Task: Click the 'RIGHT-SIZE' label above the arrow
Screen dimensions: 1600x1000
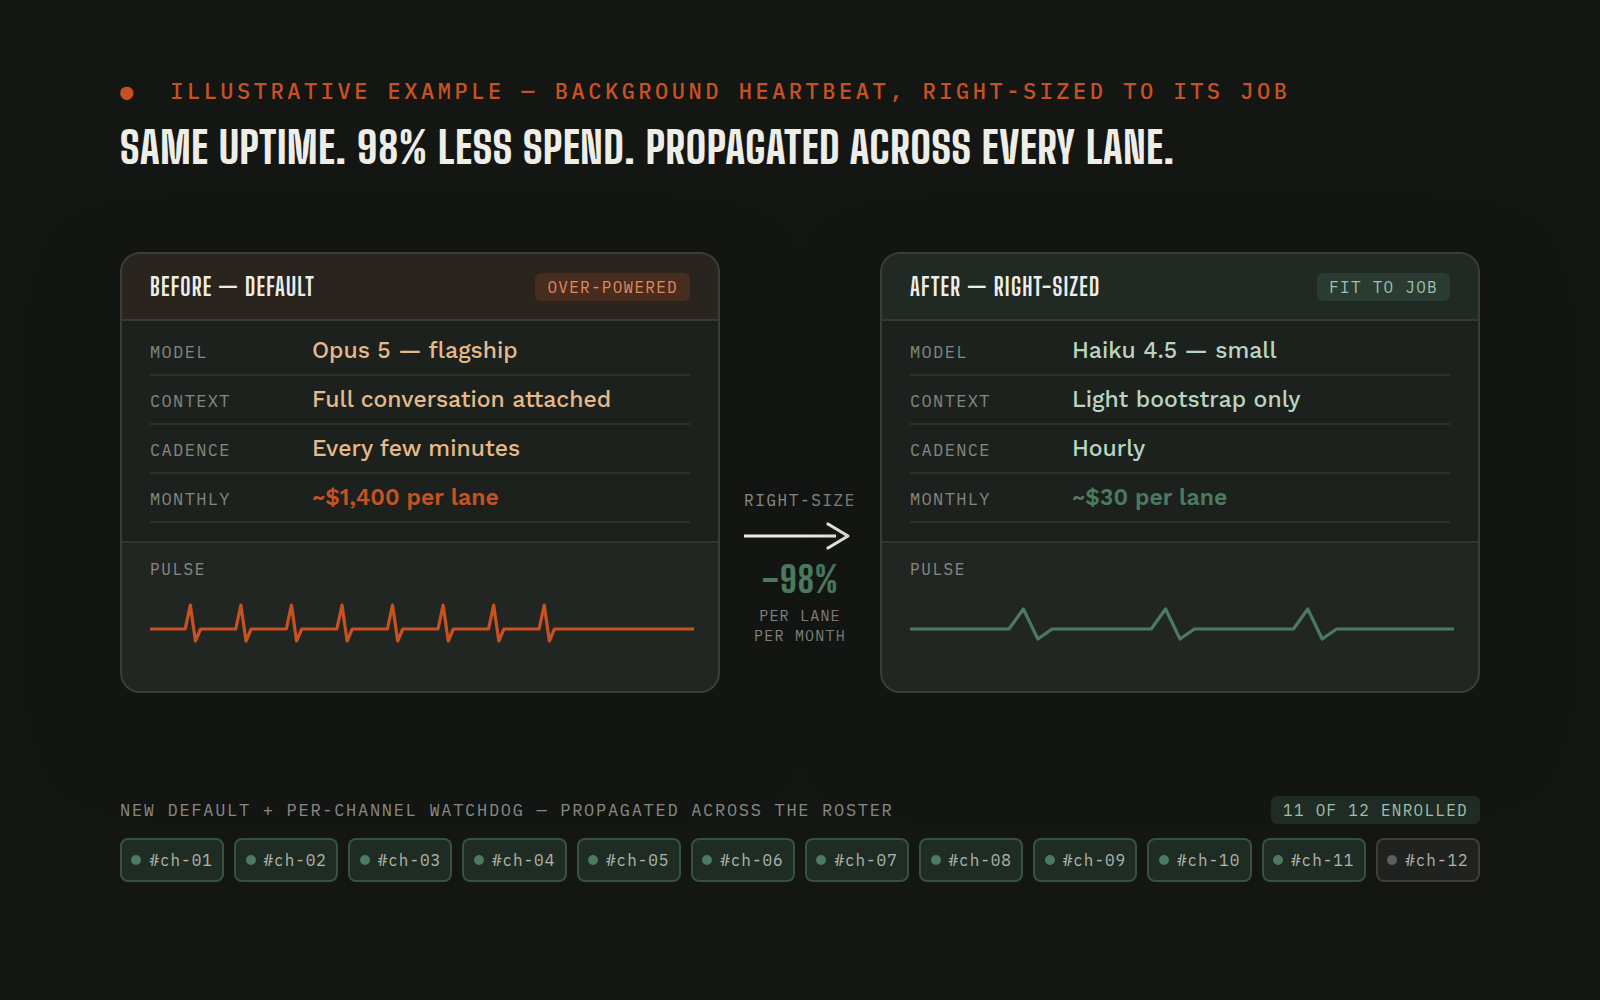Action: pos(799,500)
